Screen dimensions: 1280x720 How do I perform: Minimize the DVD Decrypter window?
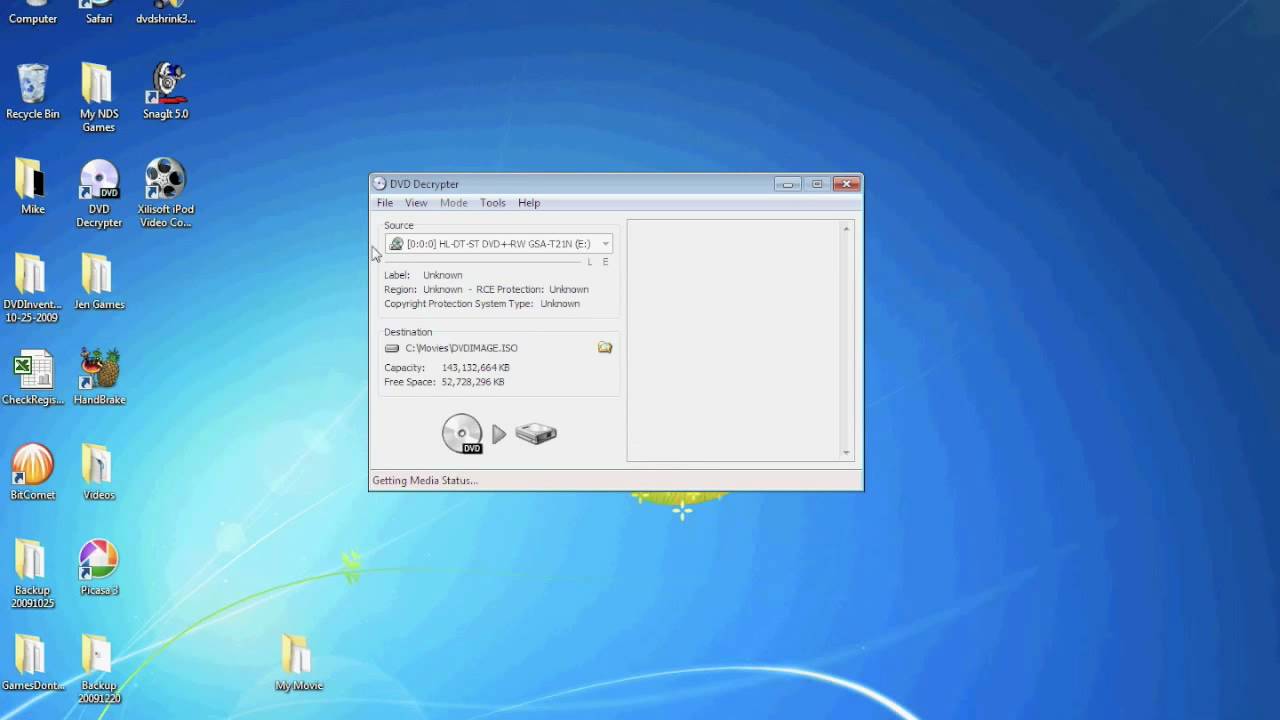788,184
